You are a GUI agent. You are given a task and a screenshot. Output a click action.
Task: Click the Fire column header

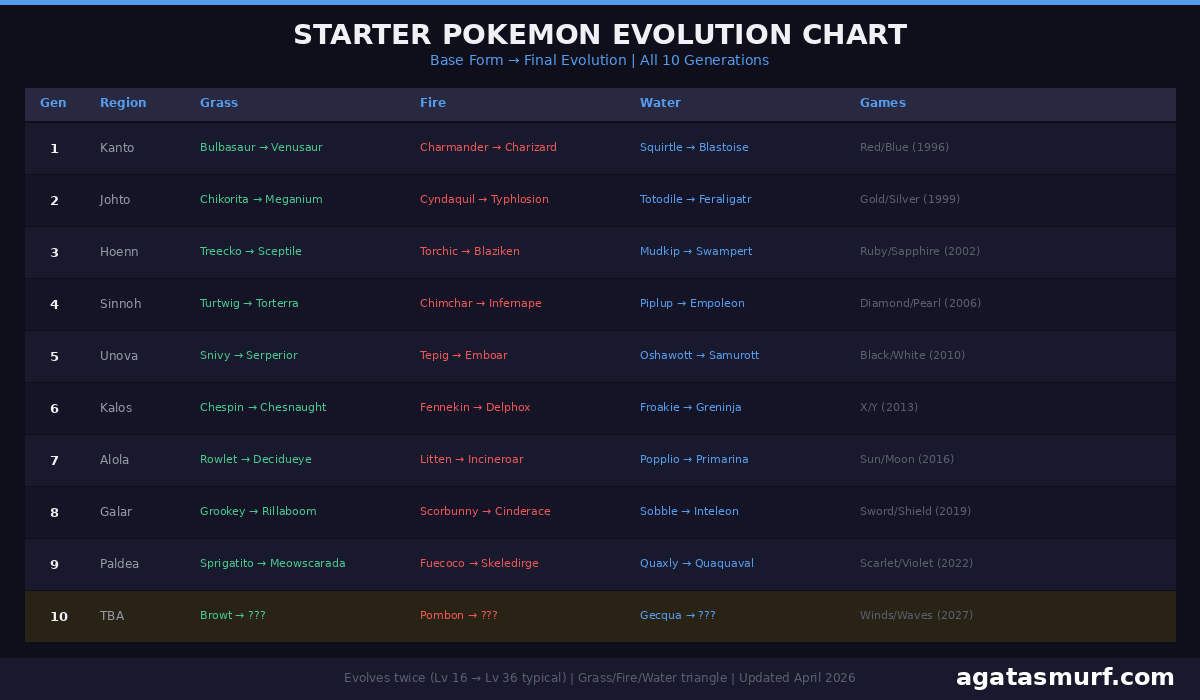[x=433, y=103]
